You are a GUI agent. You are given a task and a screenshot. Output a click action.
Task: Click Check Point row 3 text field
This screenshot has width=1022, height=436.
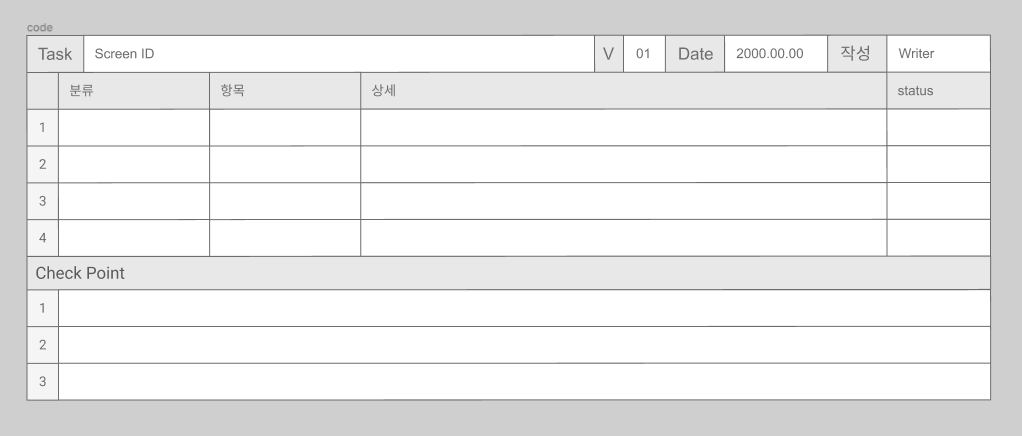[524, 381]
